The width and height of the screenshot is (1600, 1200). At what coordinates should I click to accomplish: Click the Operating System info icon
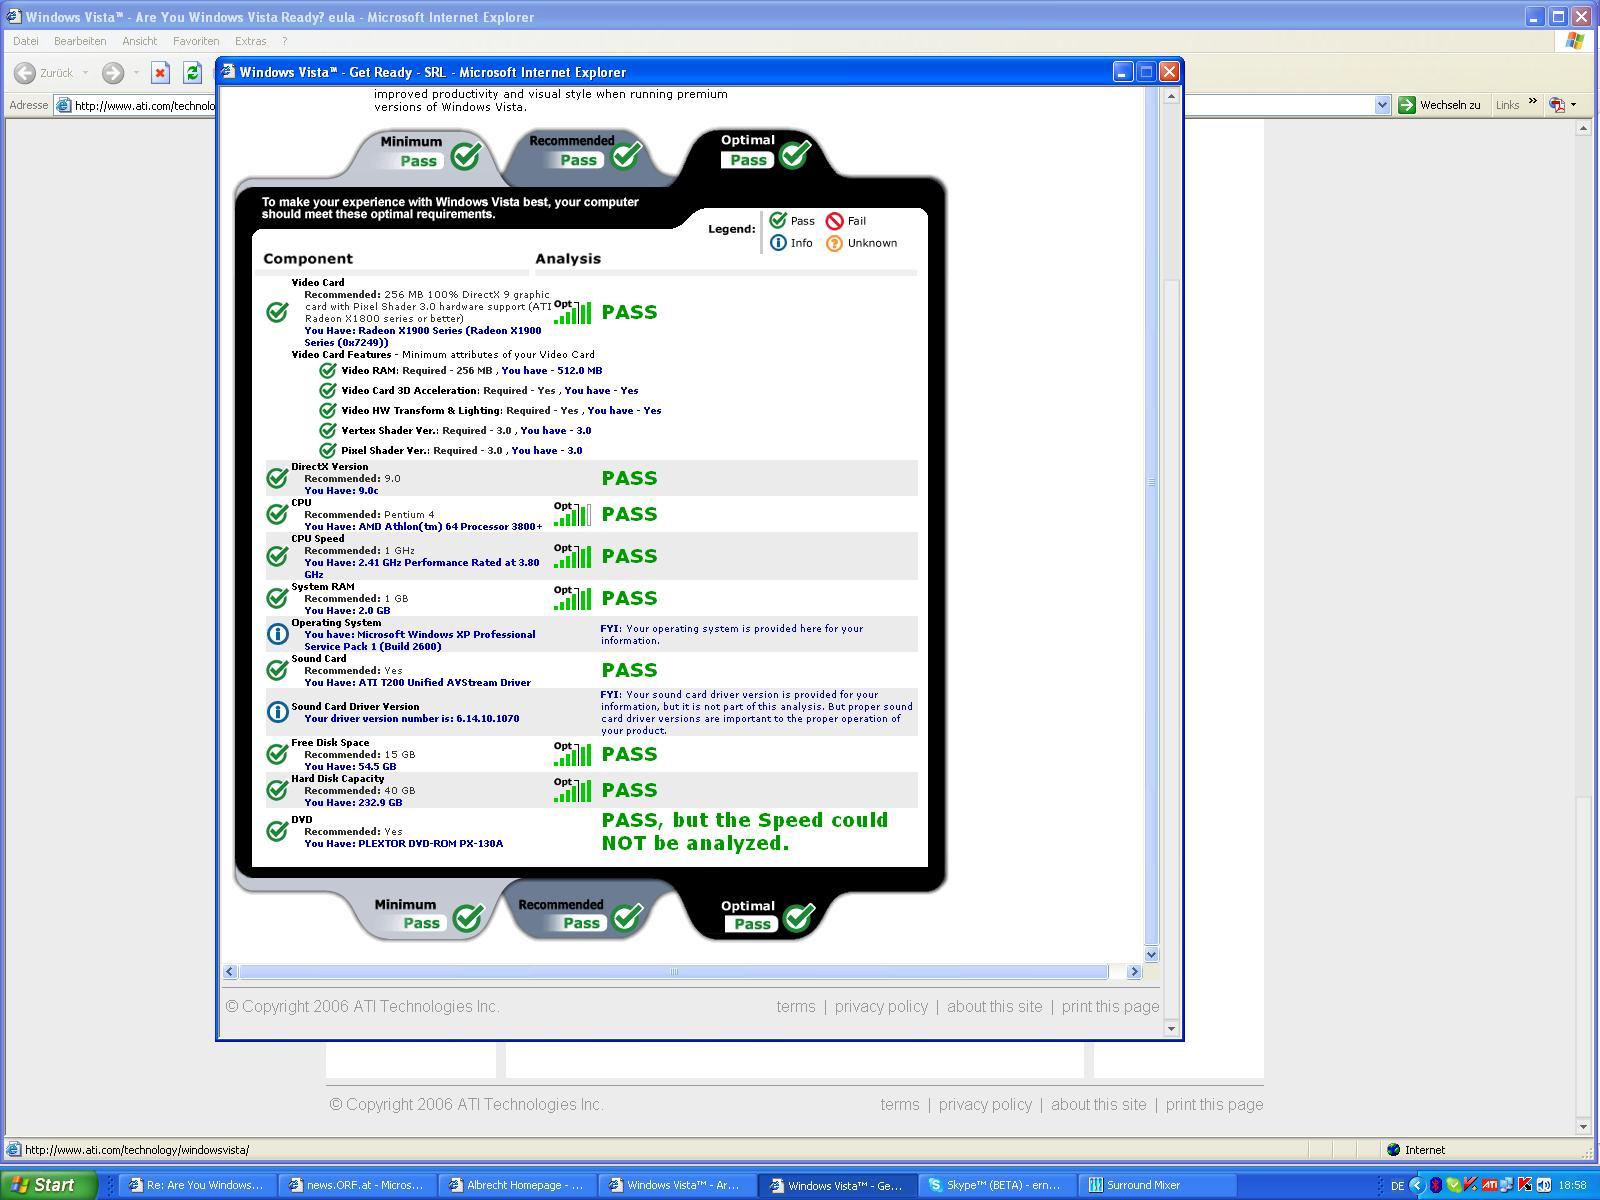pos(277,634)
